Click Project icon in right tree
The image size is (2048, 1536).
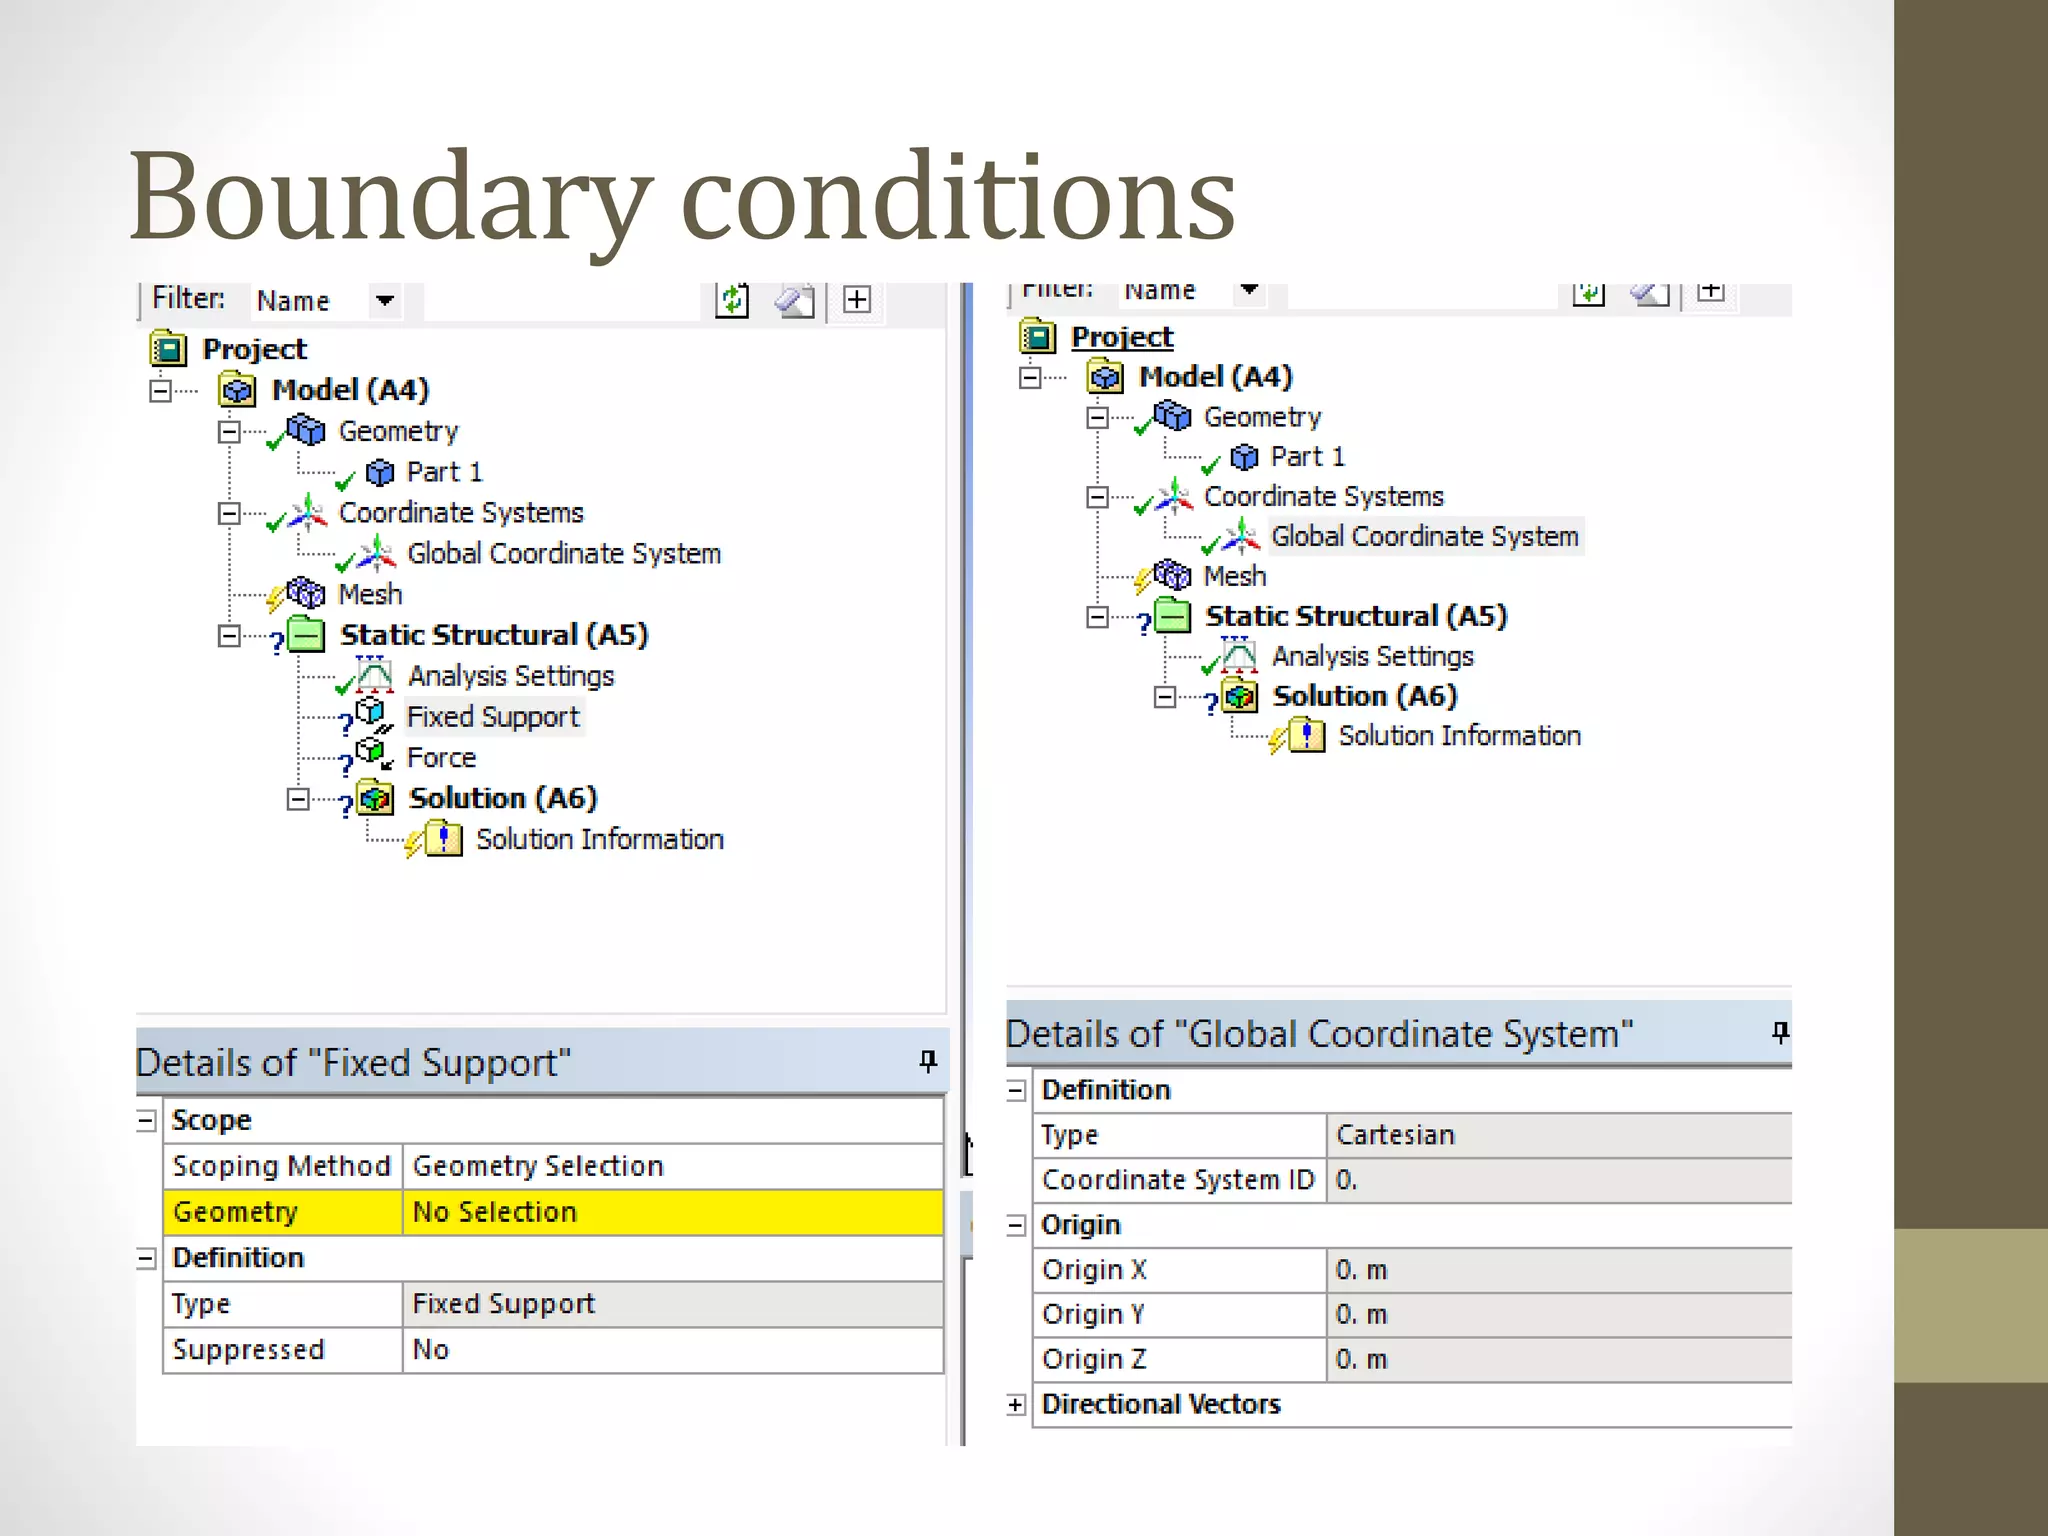[x=1038, y=336]
